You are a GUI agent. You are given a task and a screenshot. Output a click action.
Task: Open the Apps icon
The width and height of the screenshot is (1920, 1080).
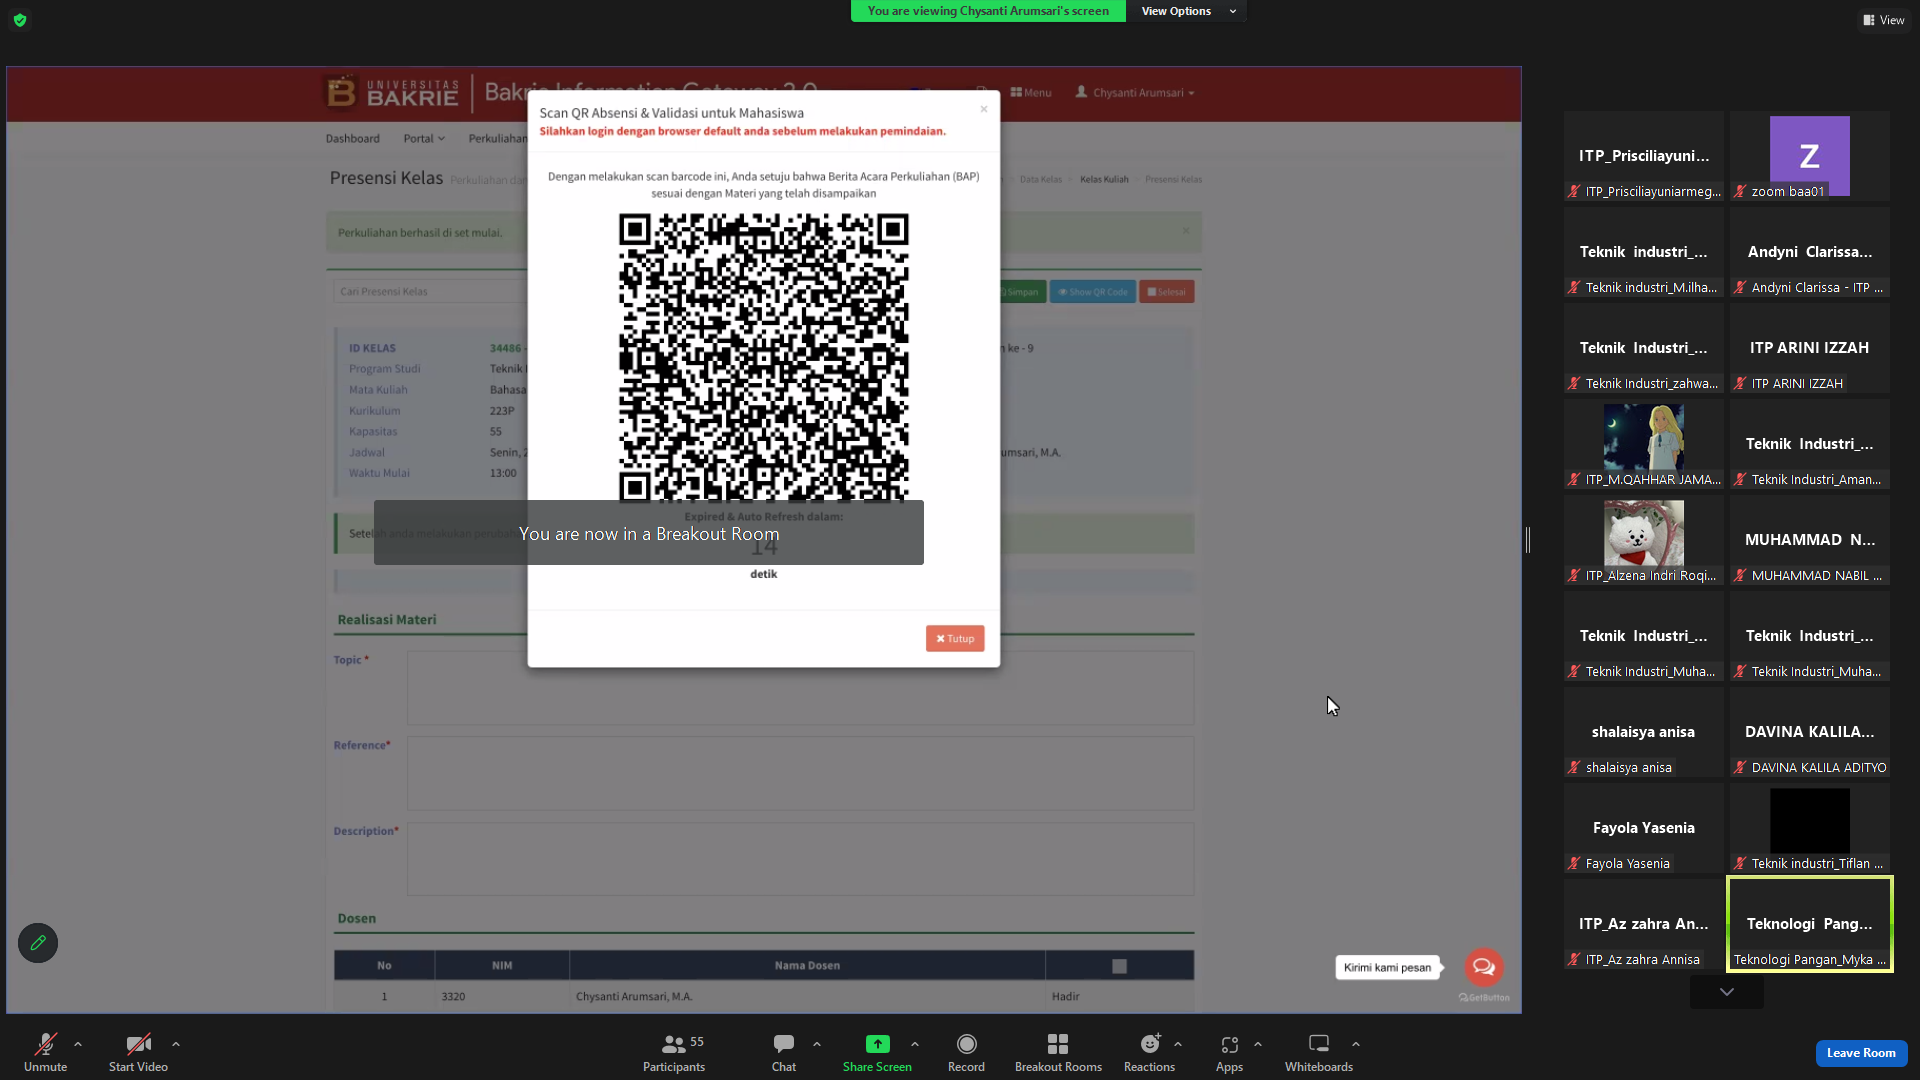(x=1229, y=1044)
